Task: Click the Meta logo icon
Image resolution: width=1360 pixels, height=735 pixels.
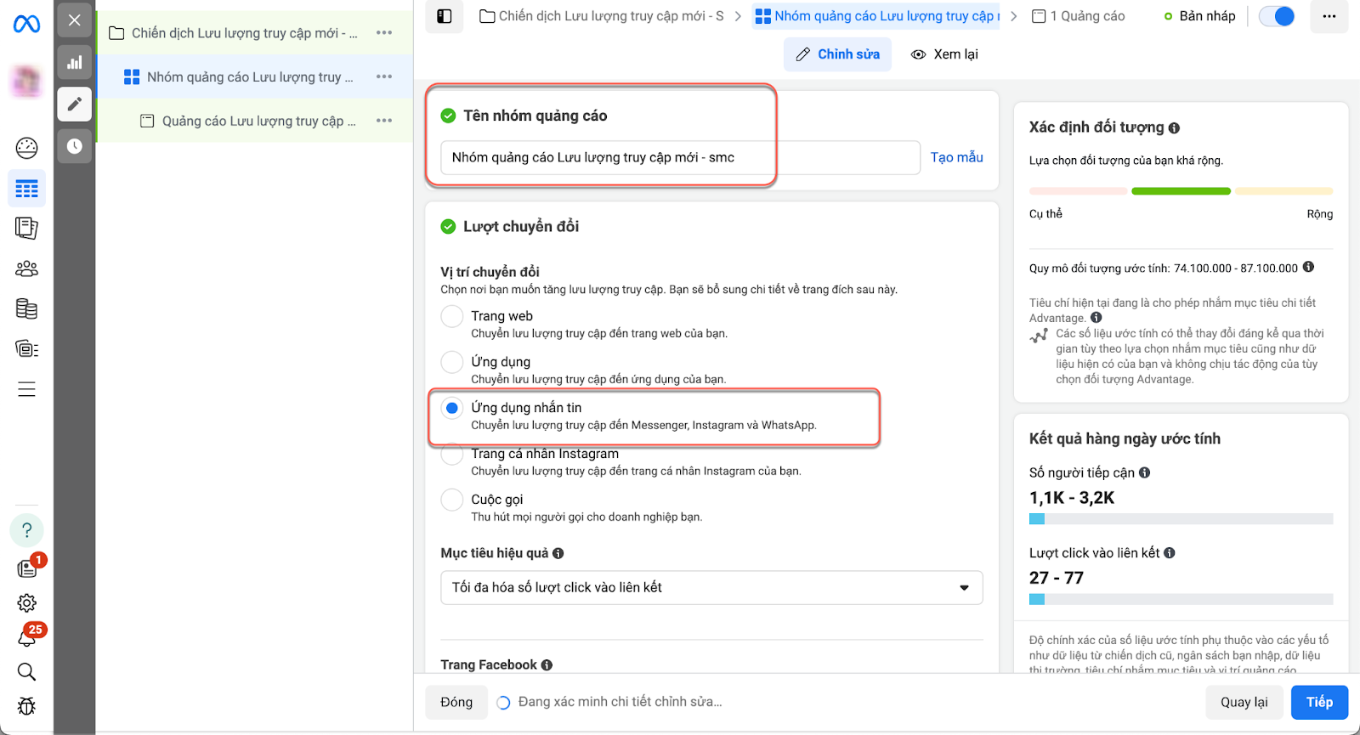Action: point(26,22)
